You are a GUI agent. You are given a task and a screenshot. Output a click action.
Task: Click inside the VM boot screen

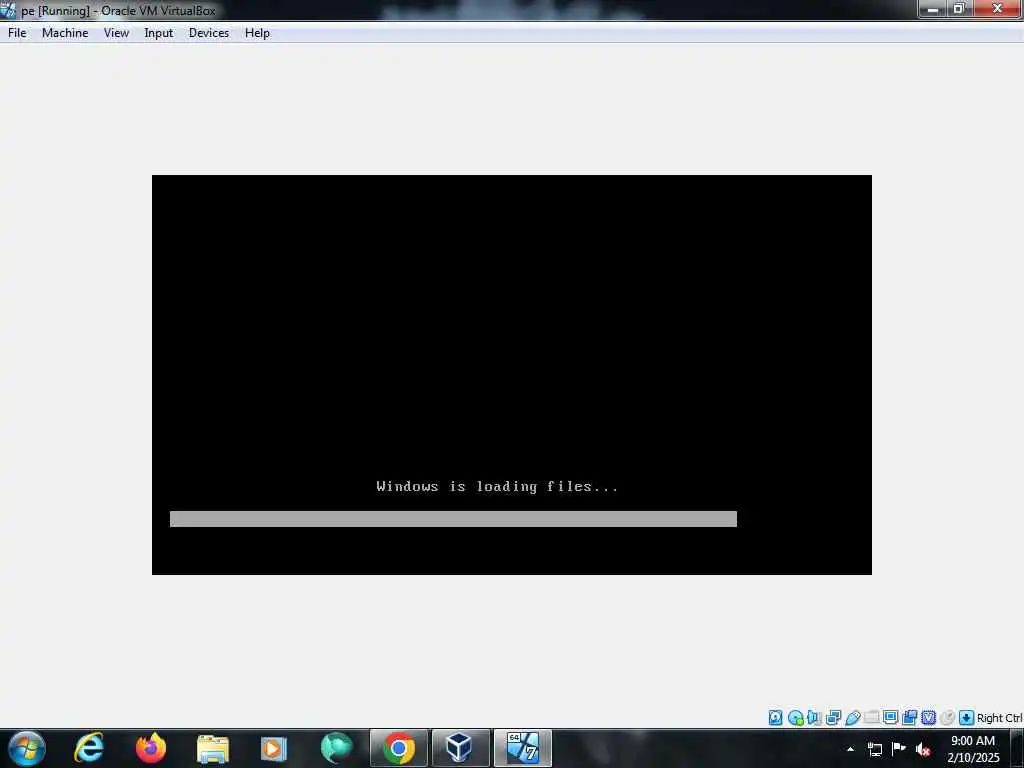(x=511, y=375)
